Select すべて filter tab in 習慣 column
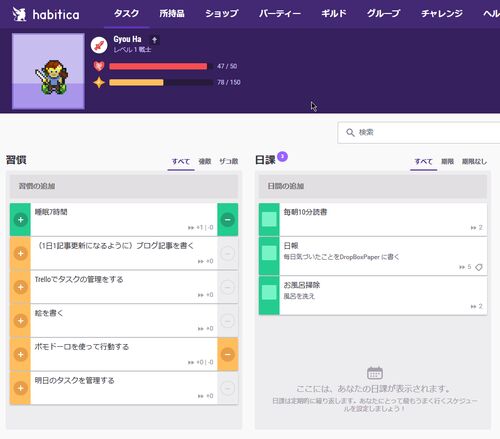Screen dimensions: 500x439 coord(181,162)
